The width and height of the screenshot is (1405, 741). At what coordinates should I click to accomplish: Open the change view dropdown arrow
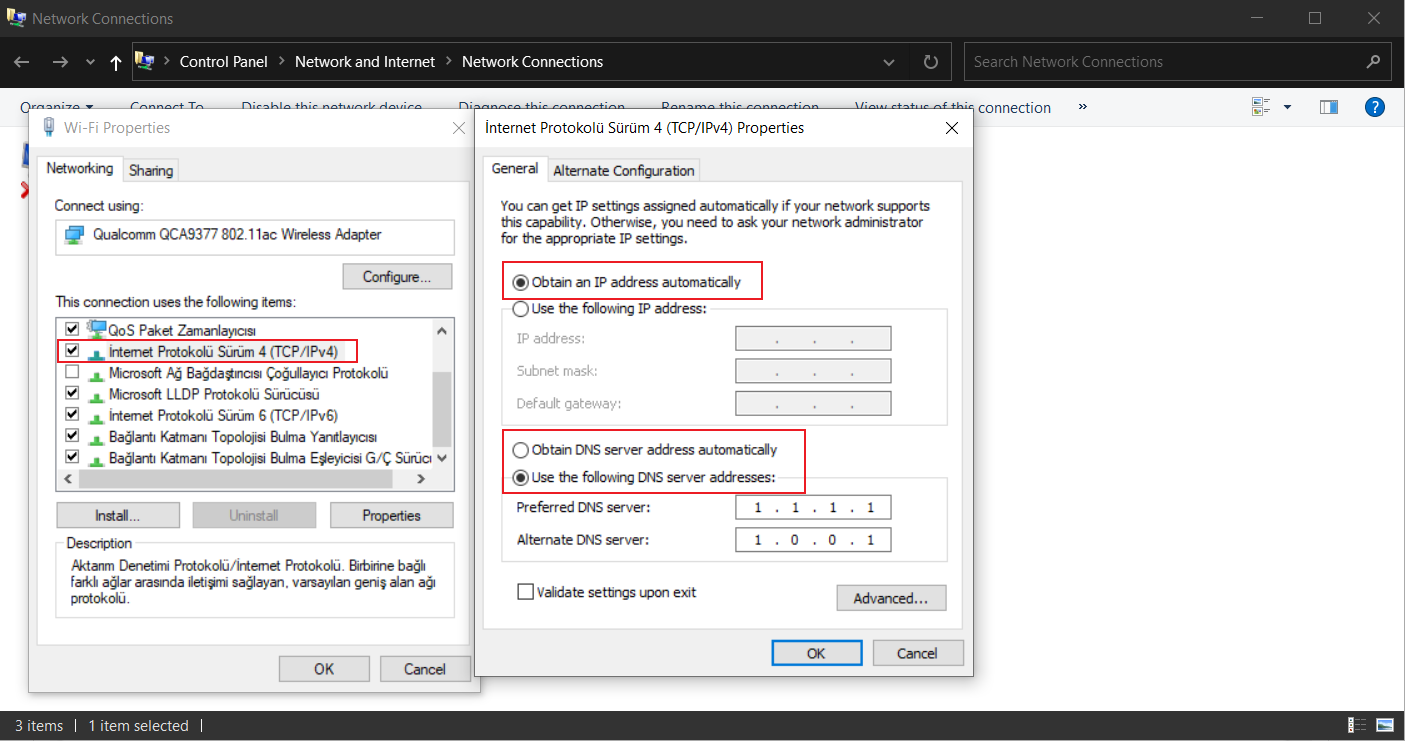coord(1287,107)
